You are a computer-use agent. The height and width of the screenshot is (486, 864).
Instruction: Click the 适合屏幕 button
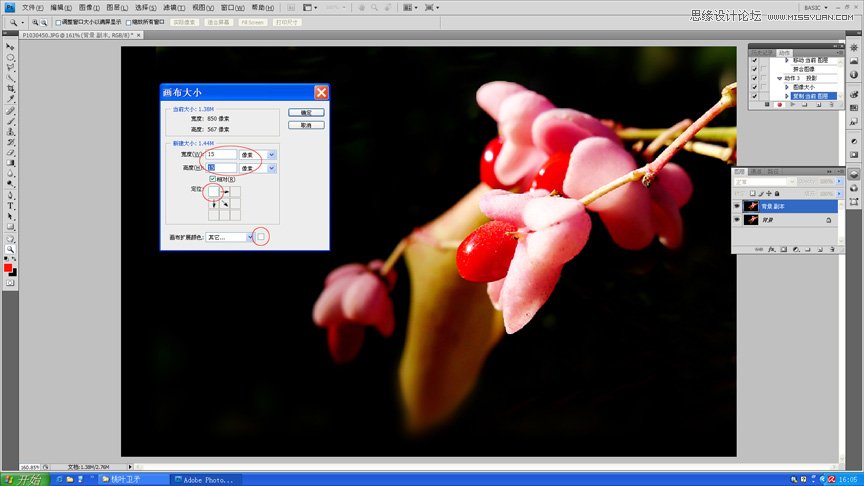[219, 23]
